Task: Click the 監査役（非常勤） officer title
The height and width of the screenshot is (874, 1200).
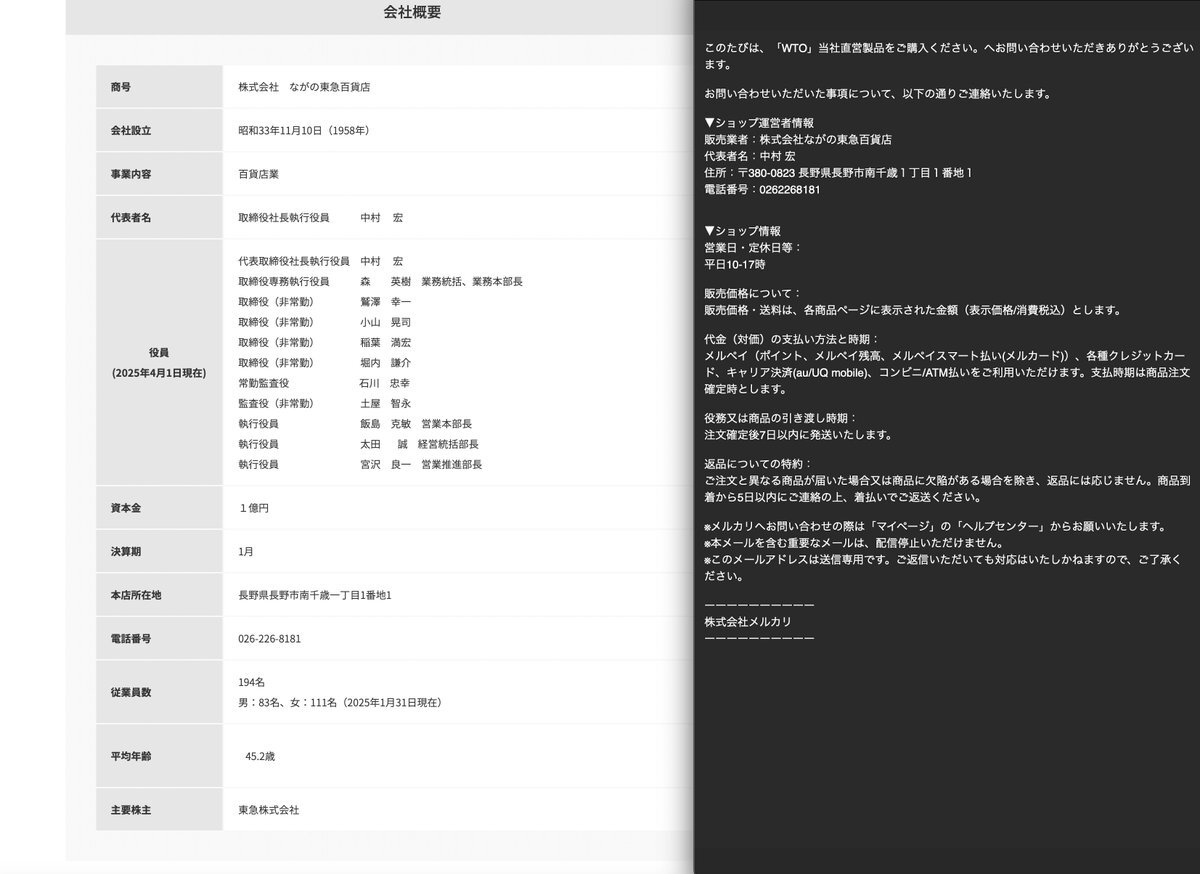Action: pyautogui.click(x=276, y=404)
